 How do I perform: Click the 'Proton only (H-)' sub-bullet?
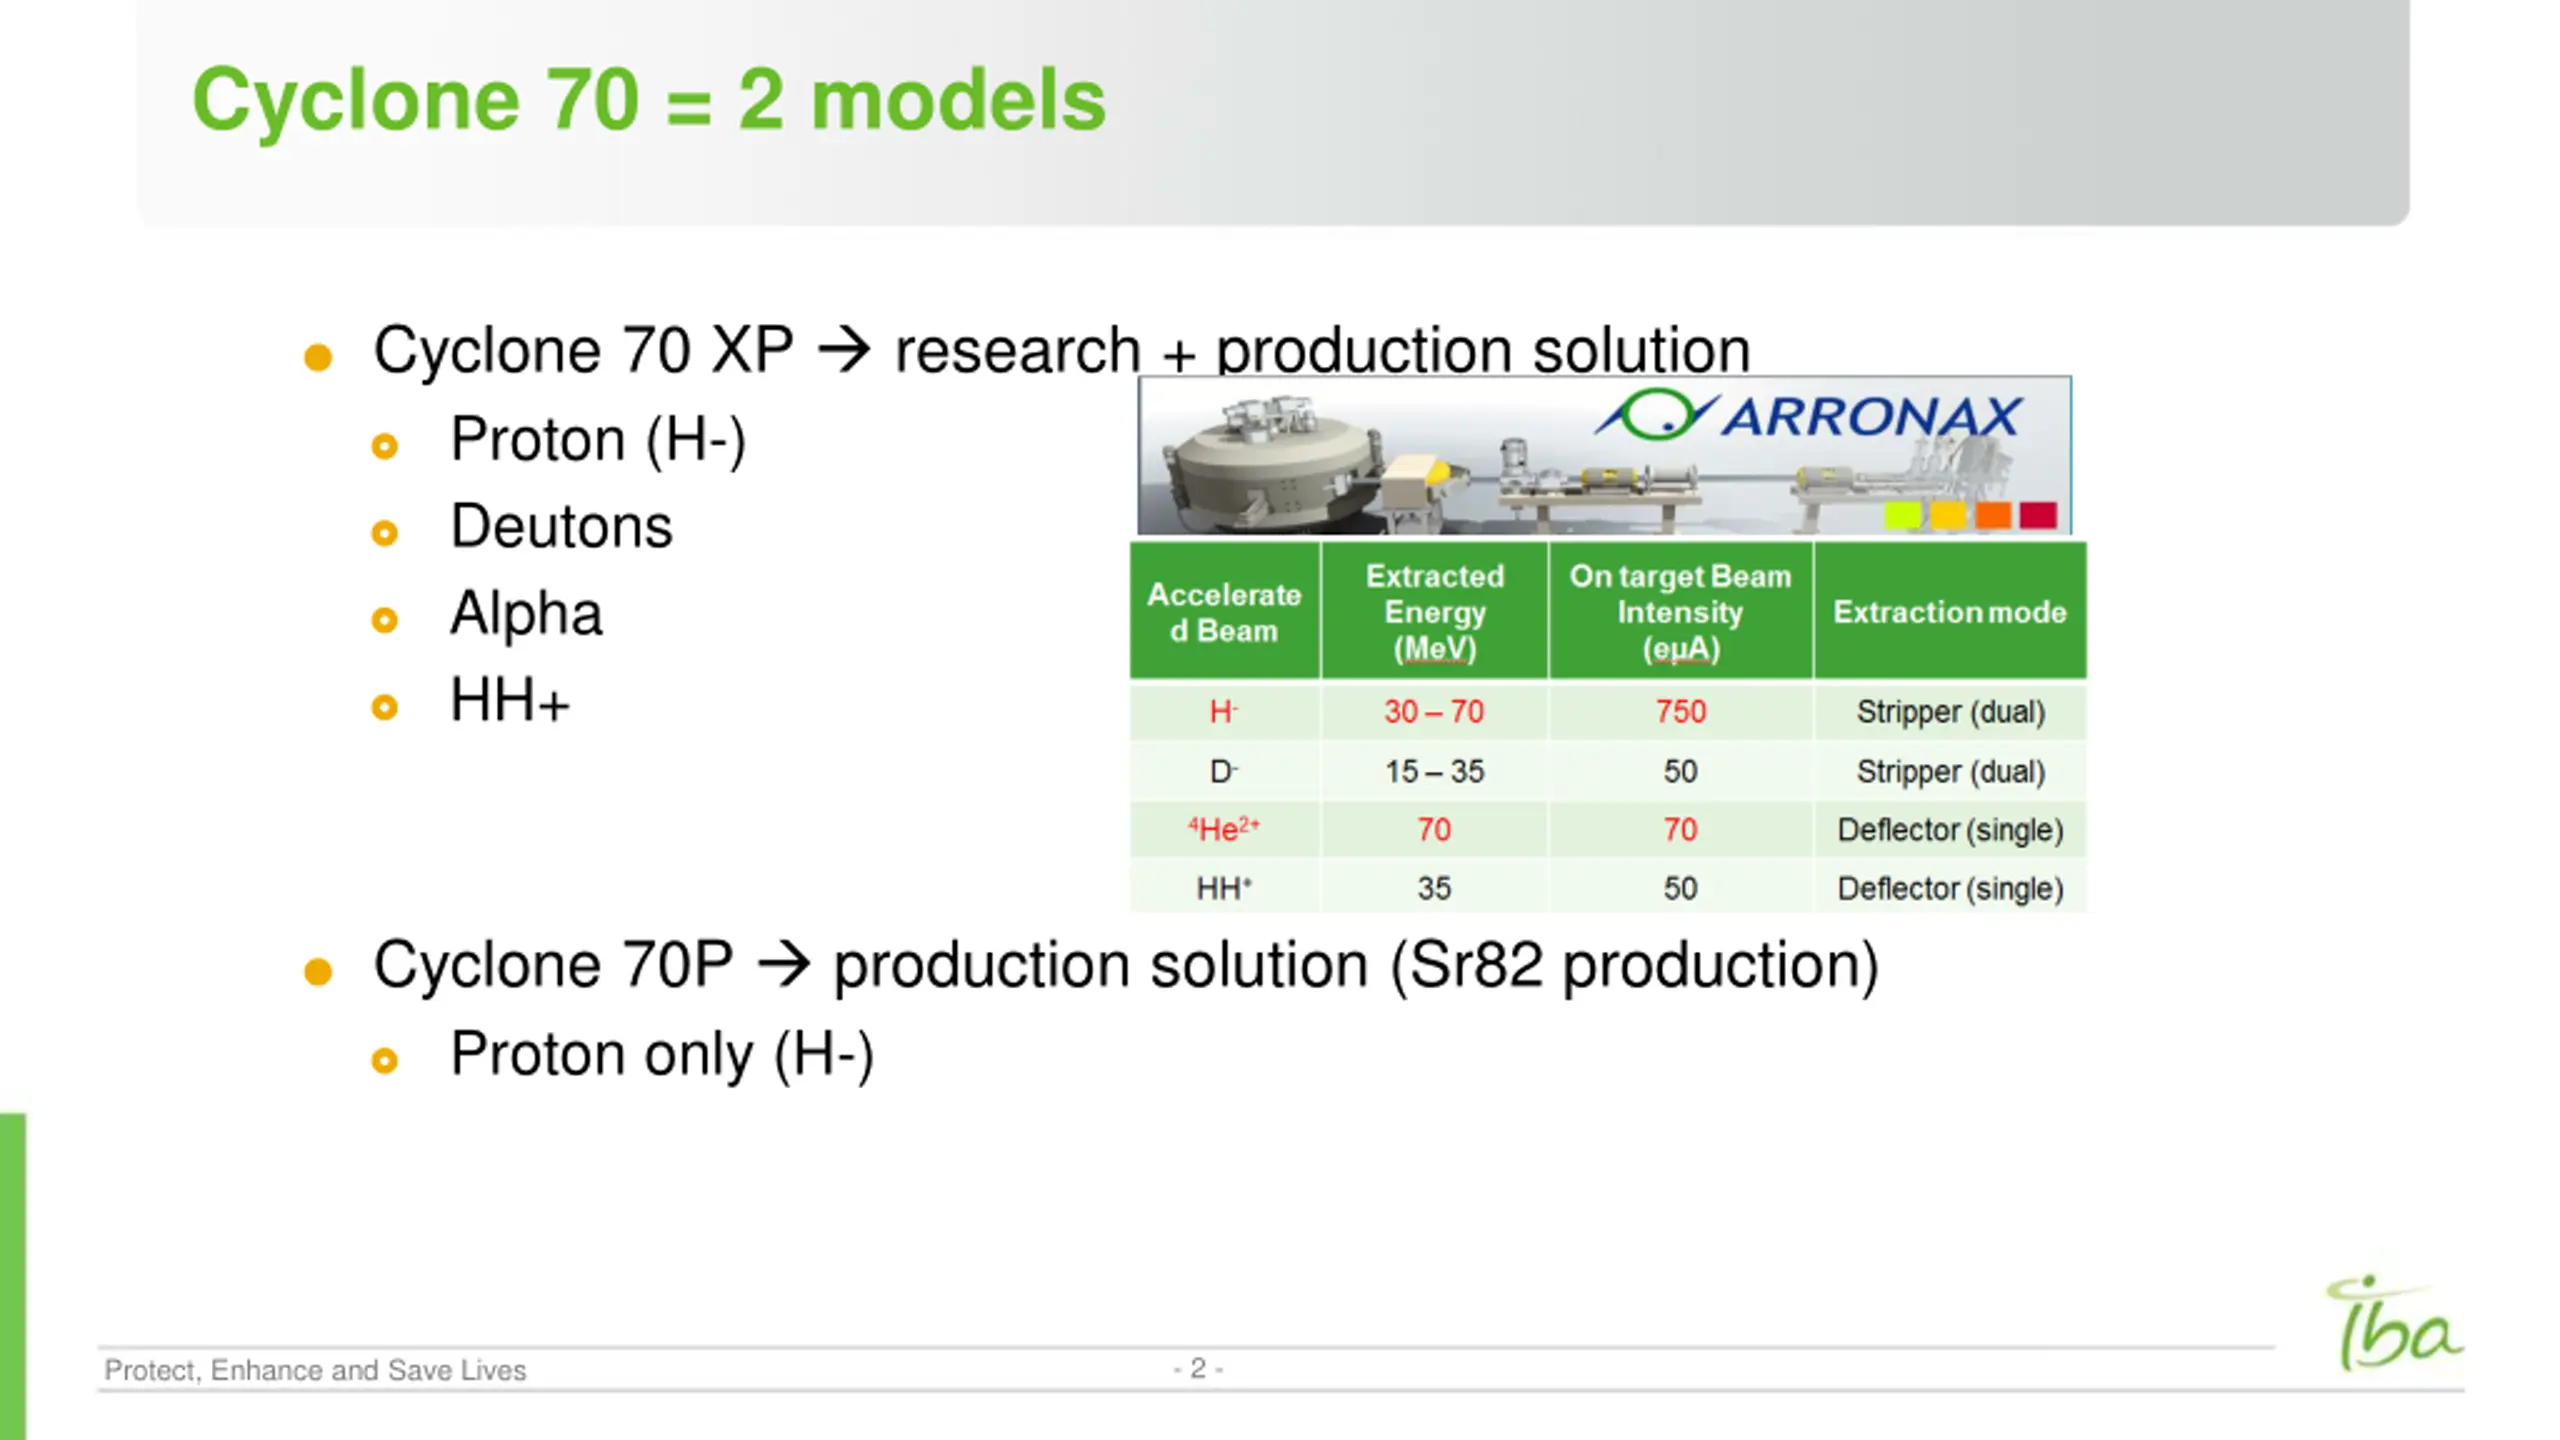(x=662, y=1054)
